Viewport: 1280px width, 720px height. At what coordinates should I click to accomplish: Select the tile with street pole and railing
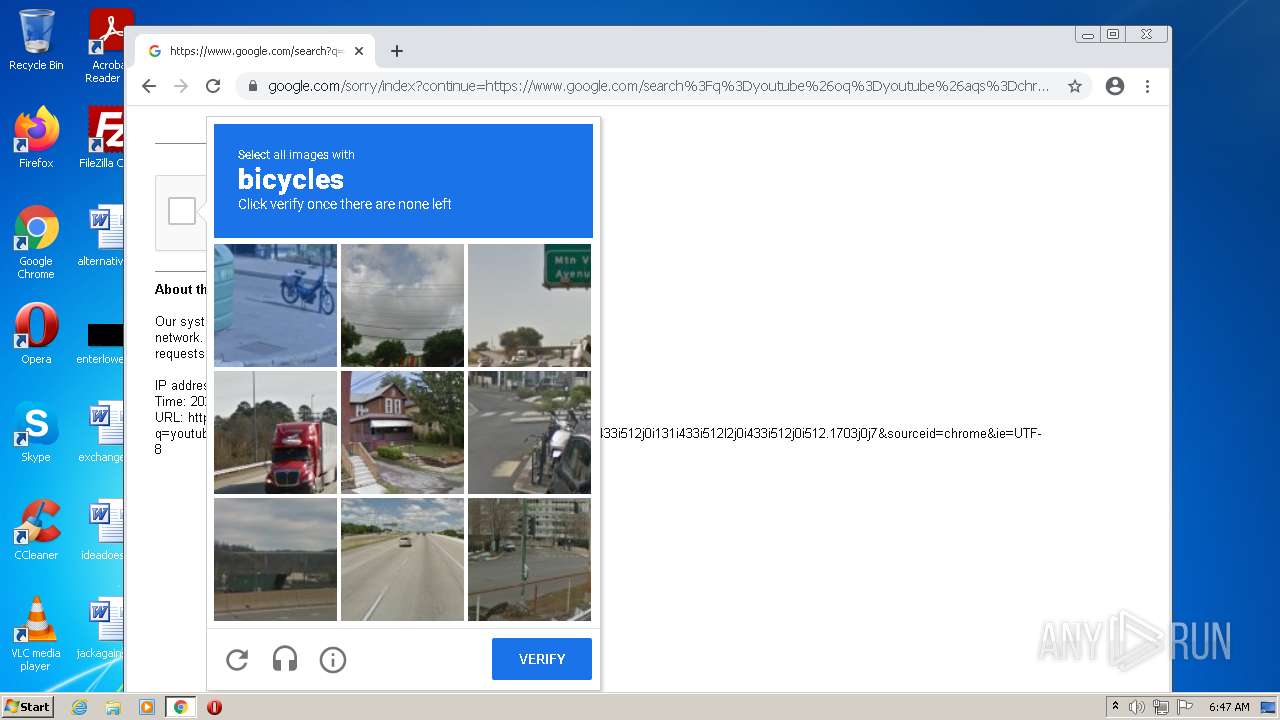pos(529,559)
